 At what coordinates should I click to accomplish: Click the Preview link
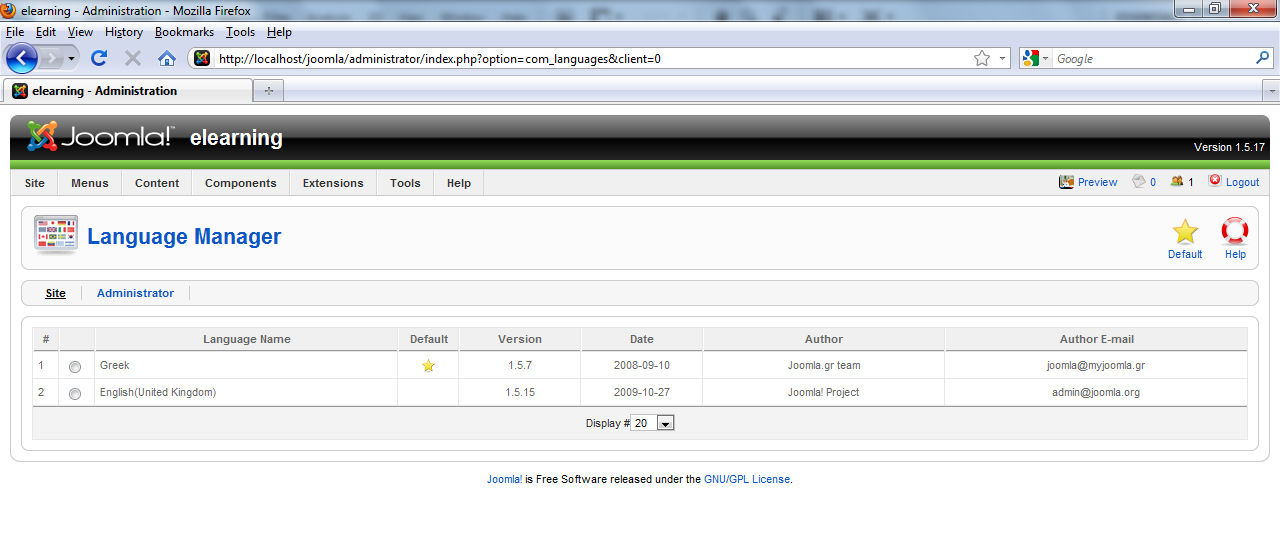click(x=1097, y=182)
